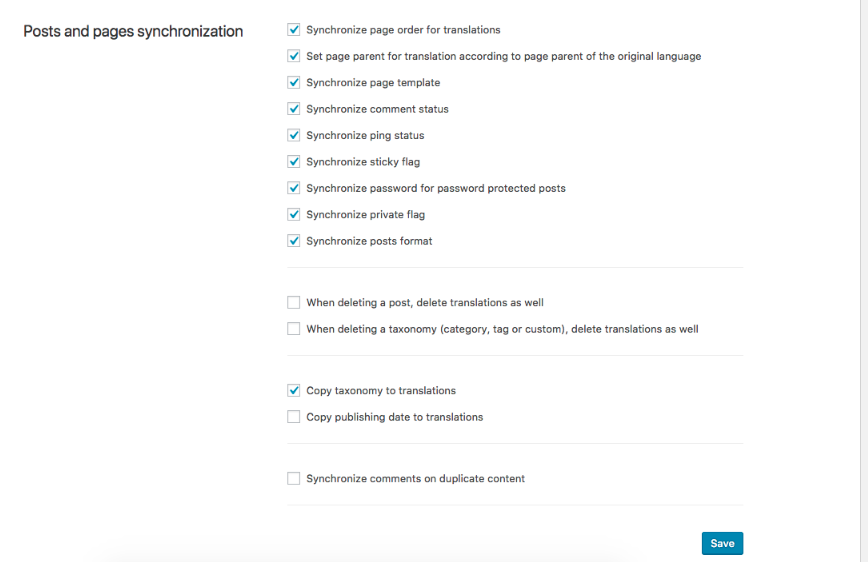
Task: Uncheck Synchronize password for protected posts
Action: click(x=294, y=188)
